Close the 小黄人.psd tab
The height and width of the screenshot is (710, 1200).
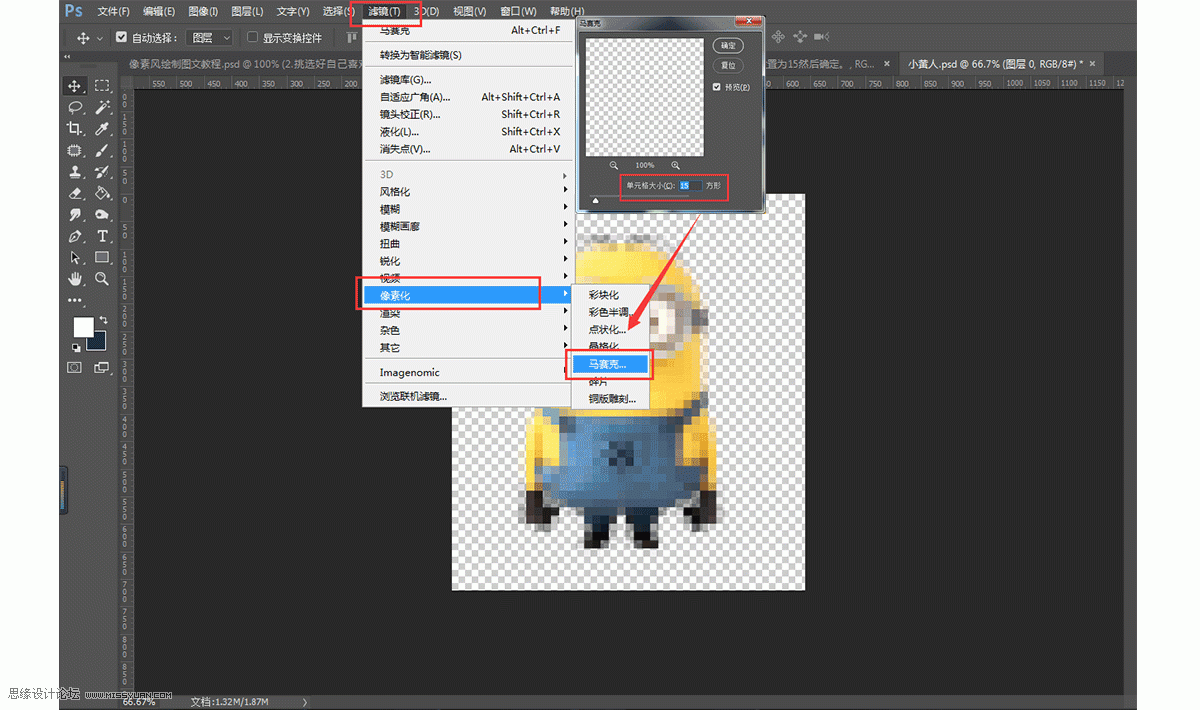pyautogui.click(x=1092, y=63)
